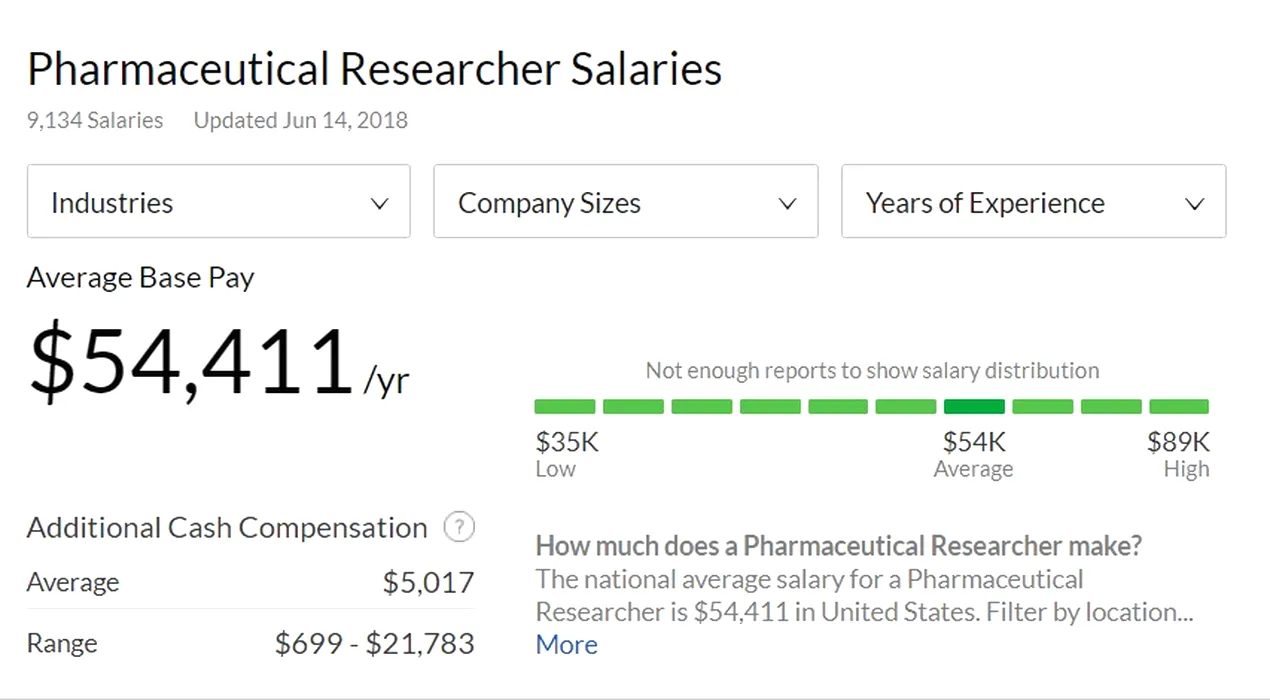Viewport: 1270px width, 700px height.
Task: Open the Years of Experience filter
Action: point(1033,202)
